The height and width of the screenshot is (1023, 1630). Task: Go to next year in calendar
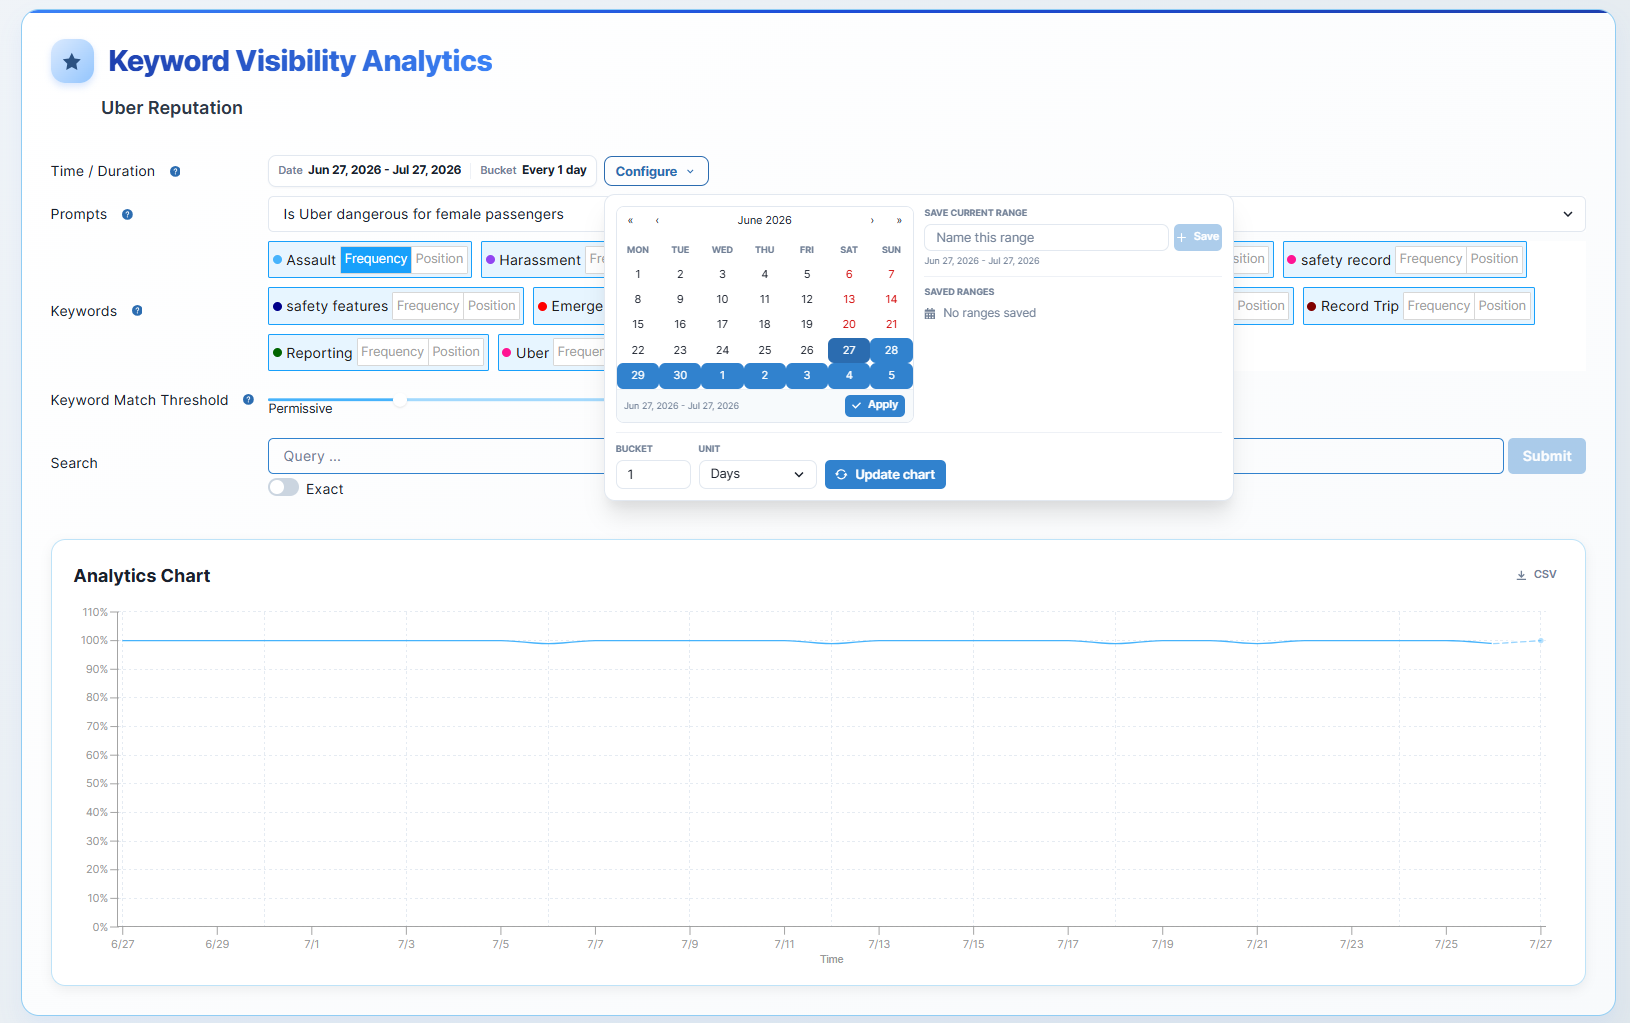point(899,220)
